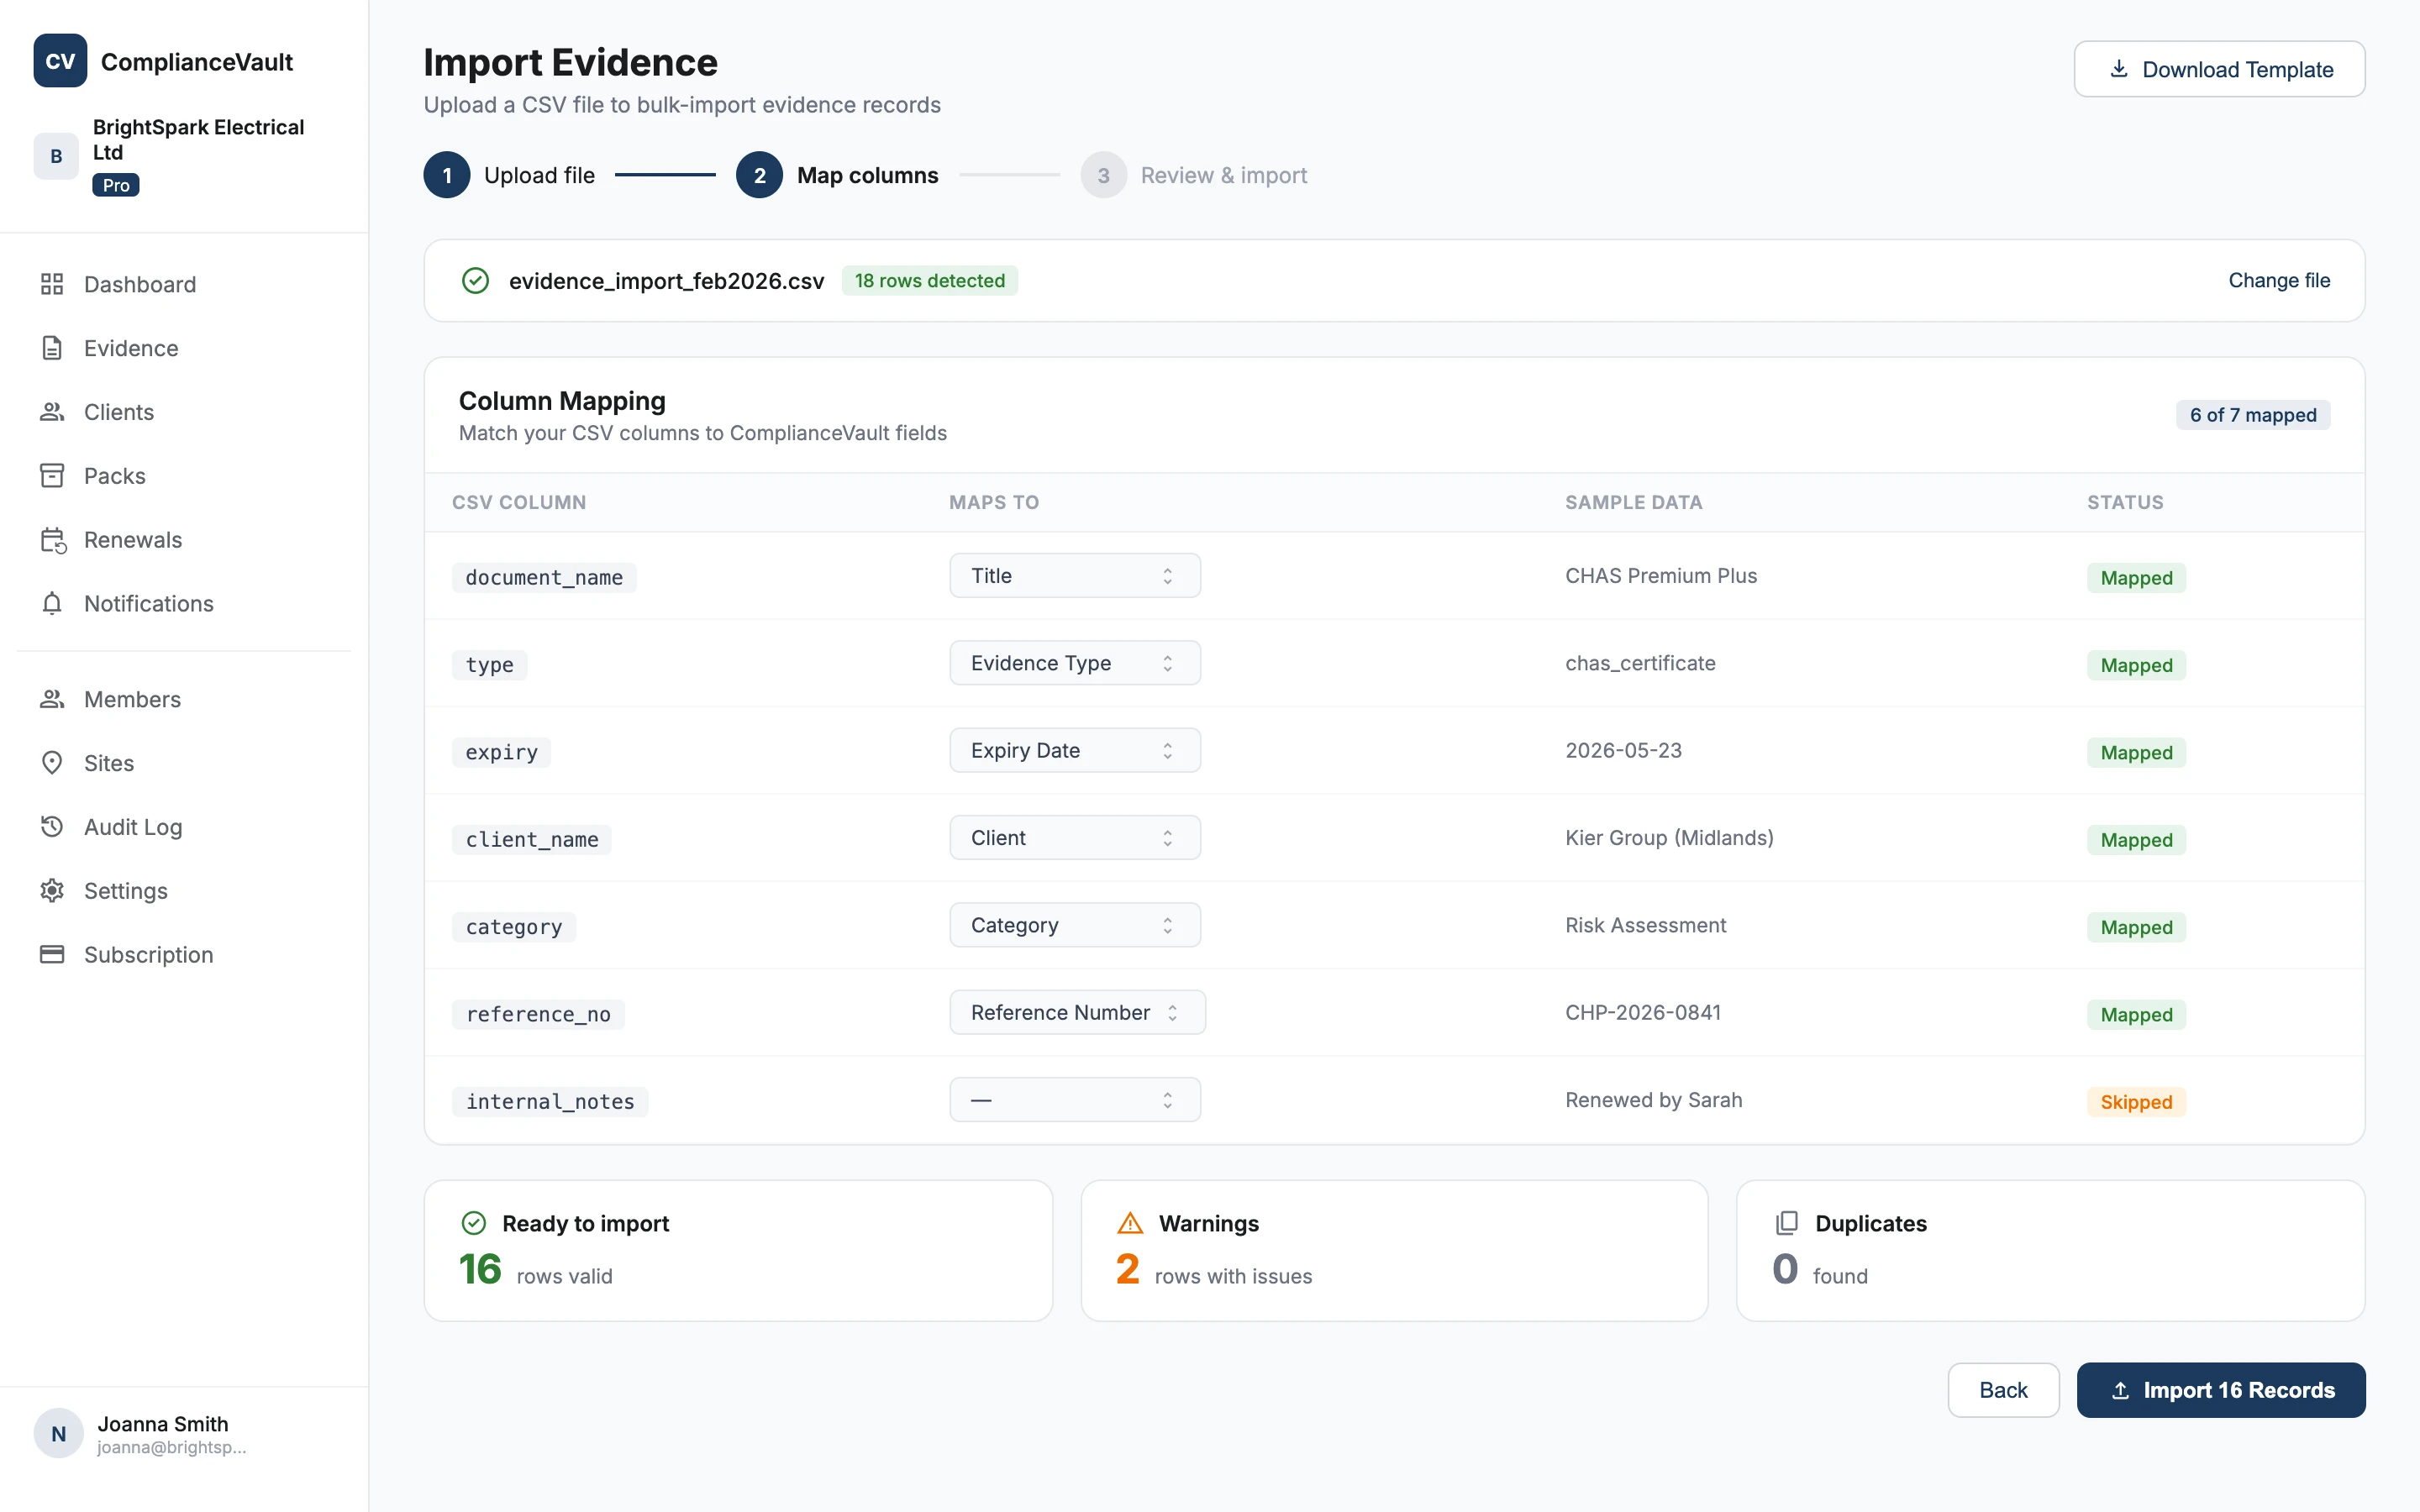This screenshot has height=1512, width=2420.
Task: Open Notifications via the bell icon
Action: [53, 603]
